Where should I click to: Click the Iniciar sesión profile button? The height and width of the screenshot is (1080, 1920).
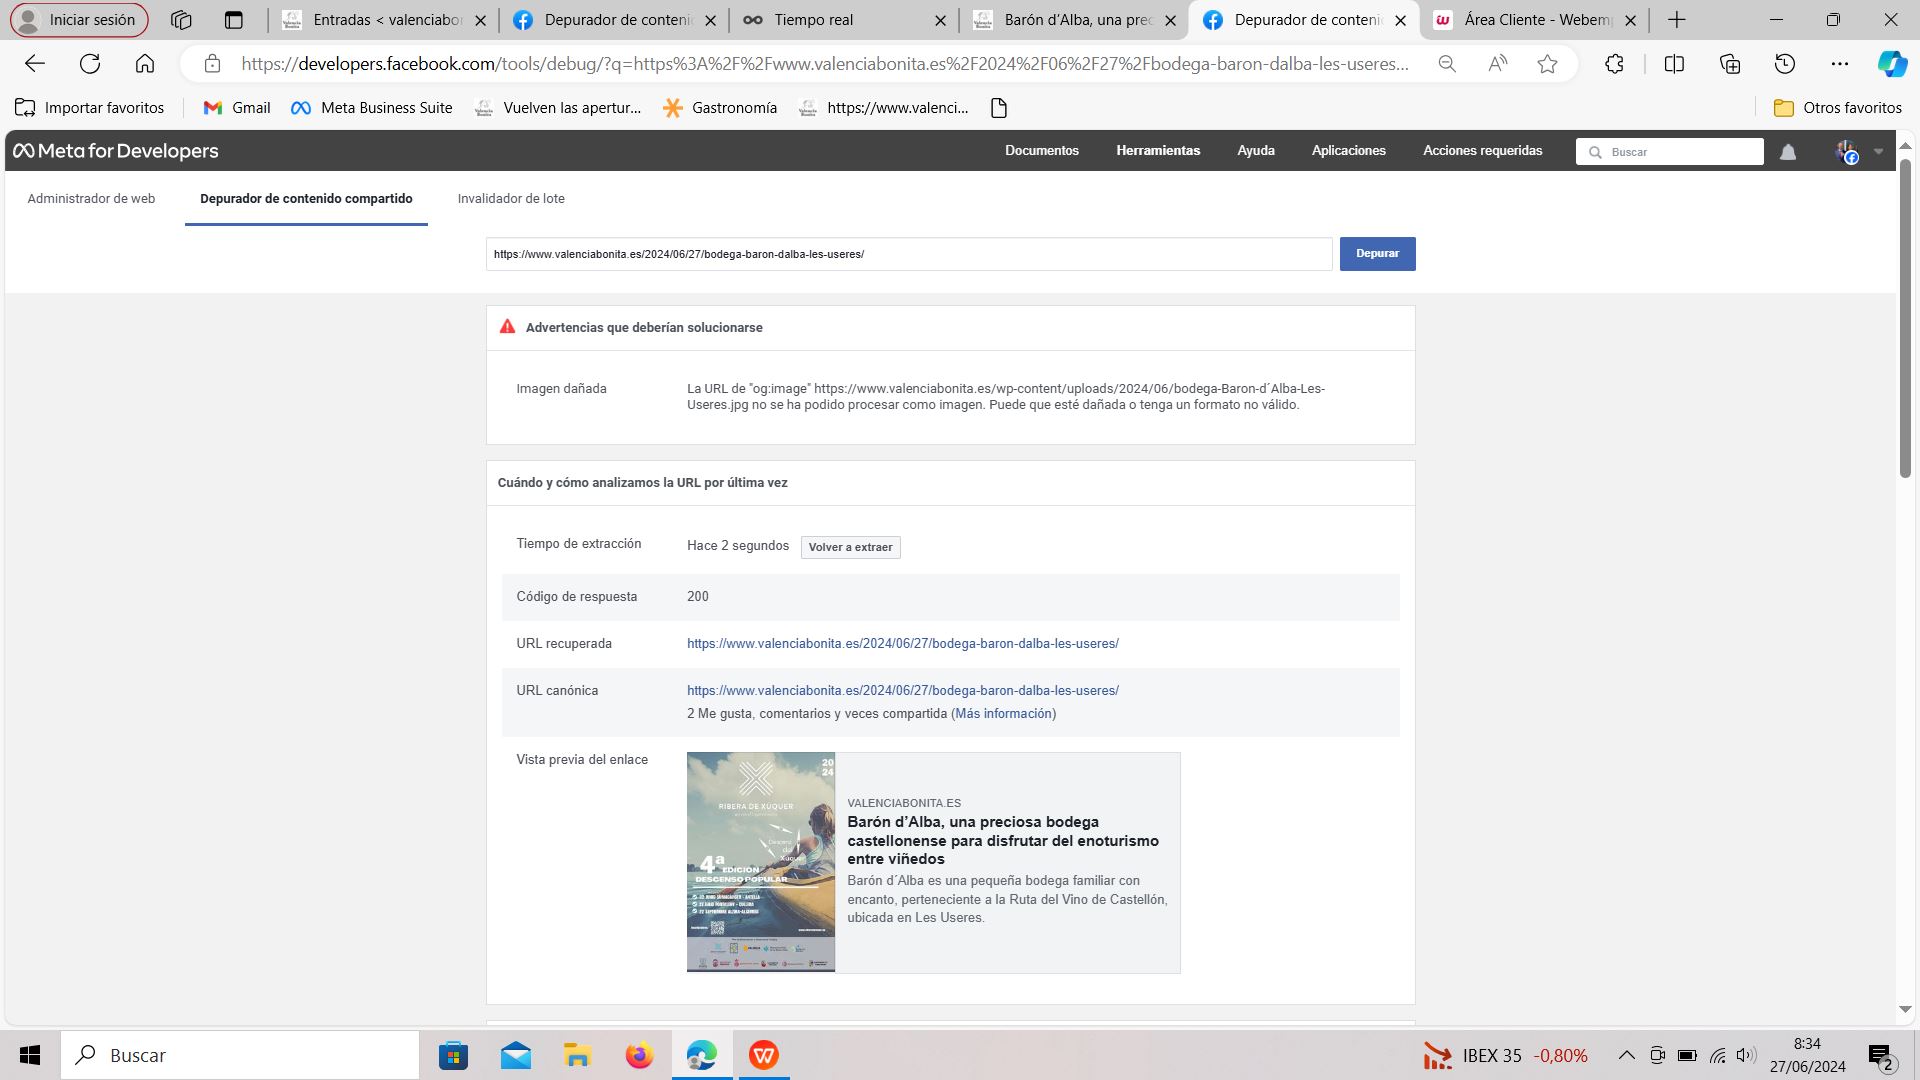pos(79,20)
